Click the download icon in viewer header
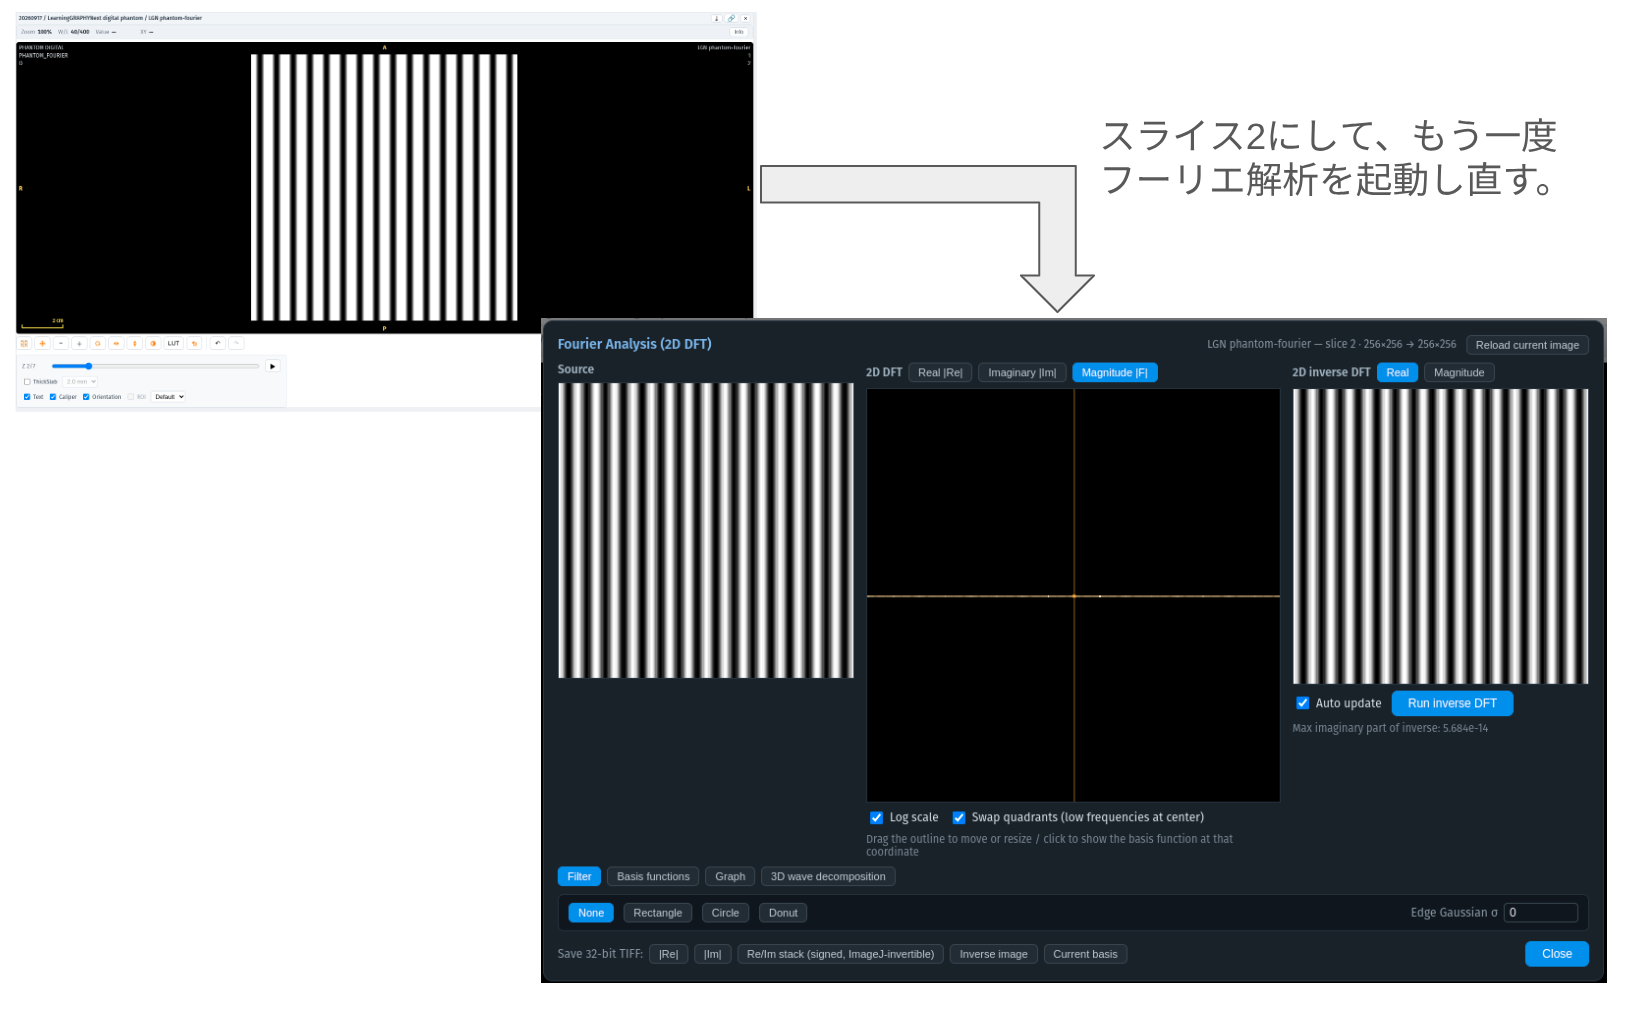Screen dimensions: 1625x1012 point(717,18)
